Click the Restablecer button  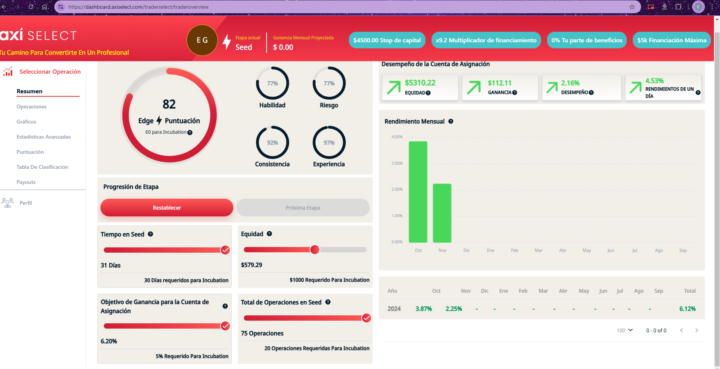(167, 207)
